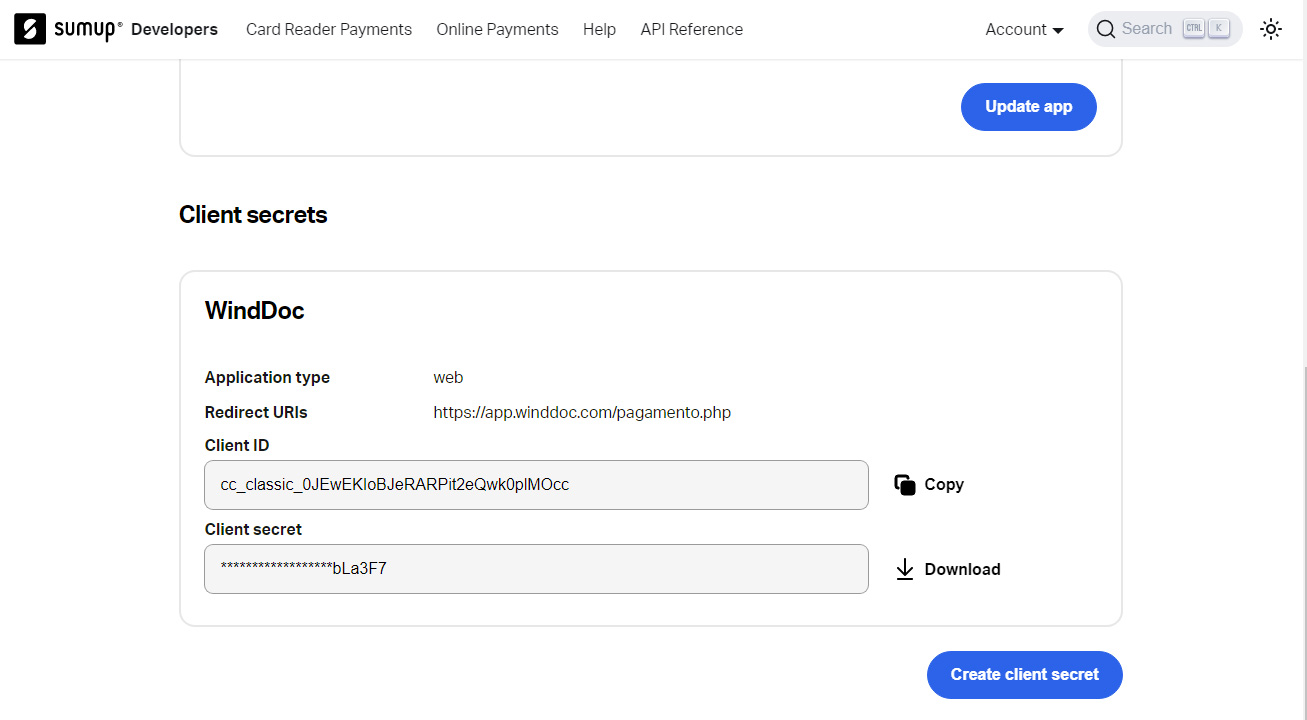
Task: Click the Client secrets section heading
Action: pos(253,214)
